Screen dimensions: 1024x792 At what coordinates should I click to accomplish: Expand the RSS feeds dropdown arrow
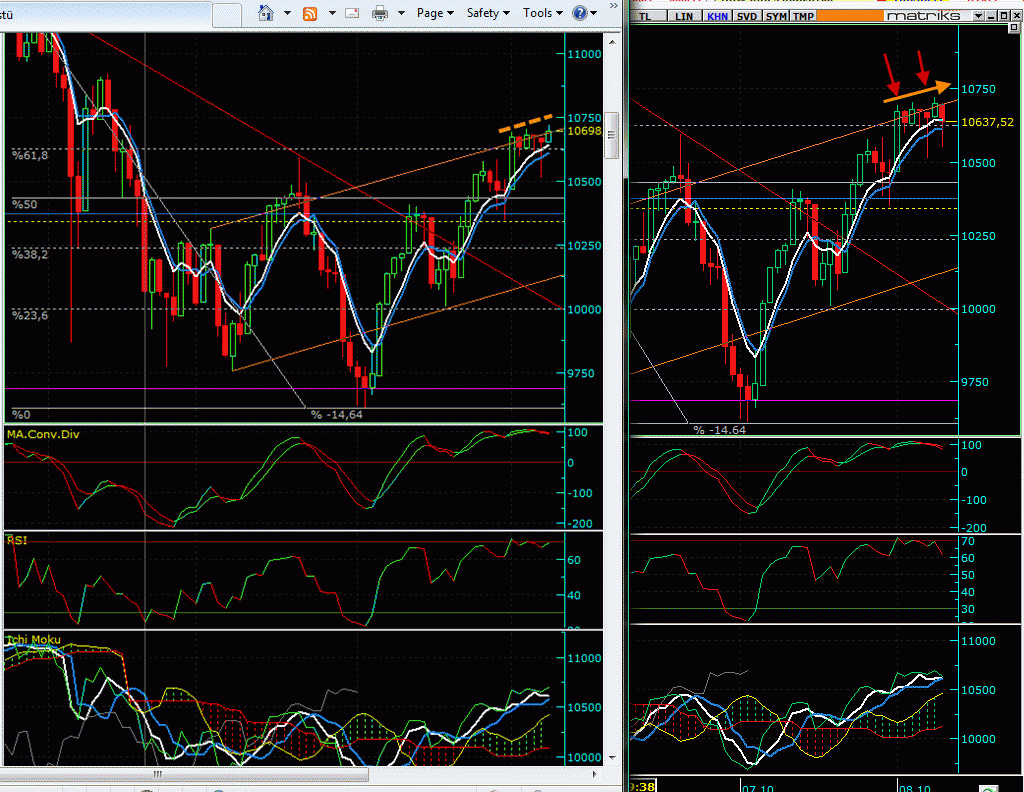(x=332, y=13)
